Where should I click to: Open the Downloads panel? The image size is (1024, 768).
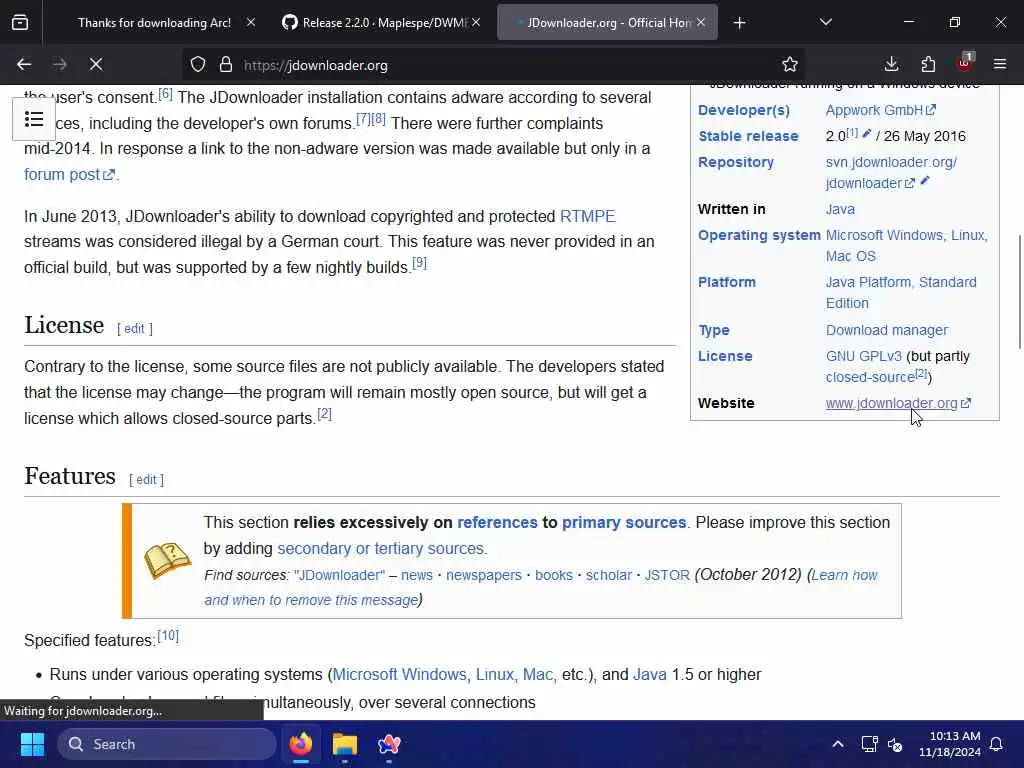(x=891, y=65)
